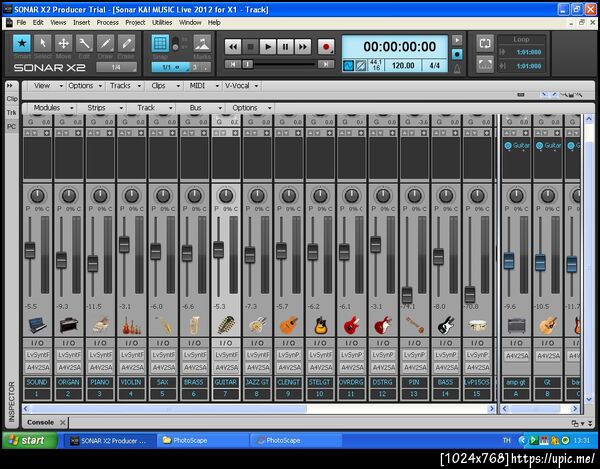The height and width of the screenshot is (469, 600).
Task: Toggle the metronome icon
Action: click(x=457, y=68)
